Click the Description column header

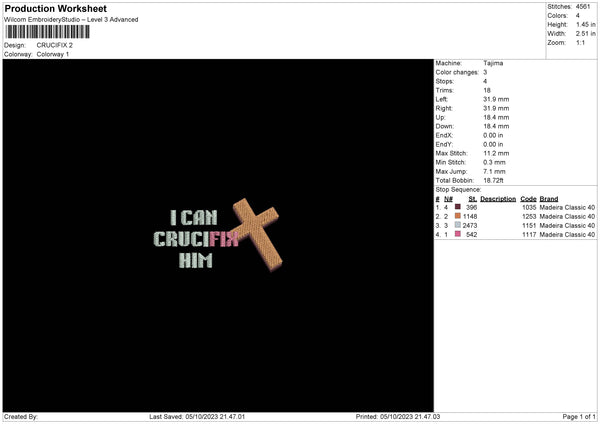[x=498, y=199]
